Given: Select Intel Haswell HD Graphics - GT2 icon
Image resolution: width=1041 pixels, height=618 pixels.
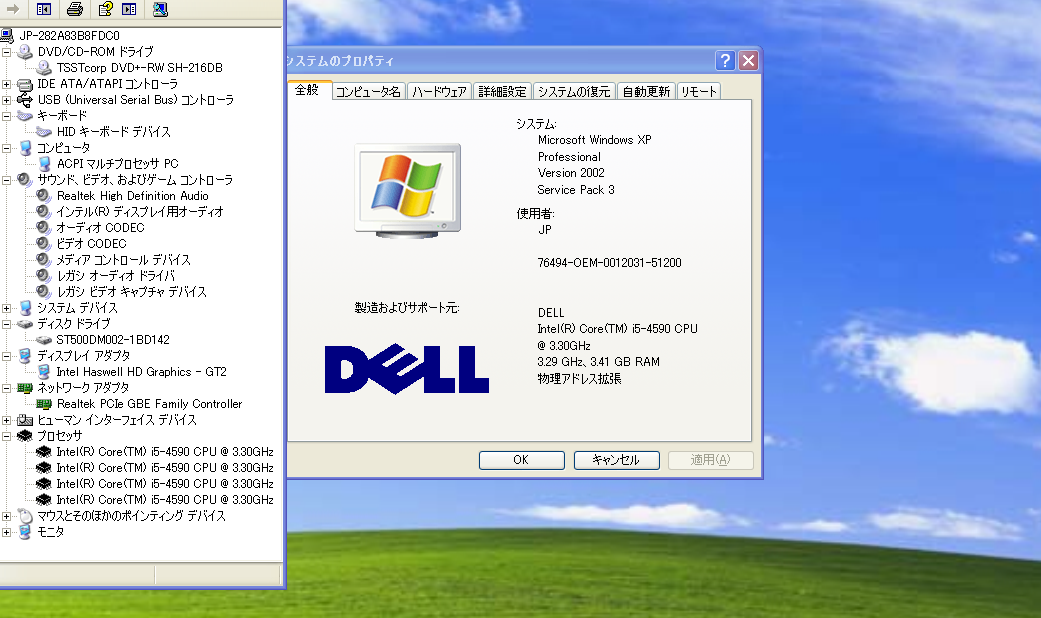Looking at the screenshot, I should (44, 372).
